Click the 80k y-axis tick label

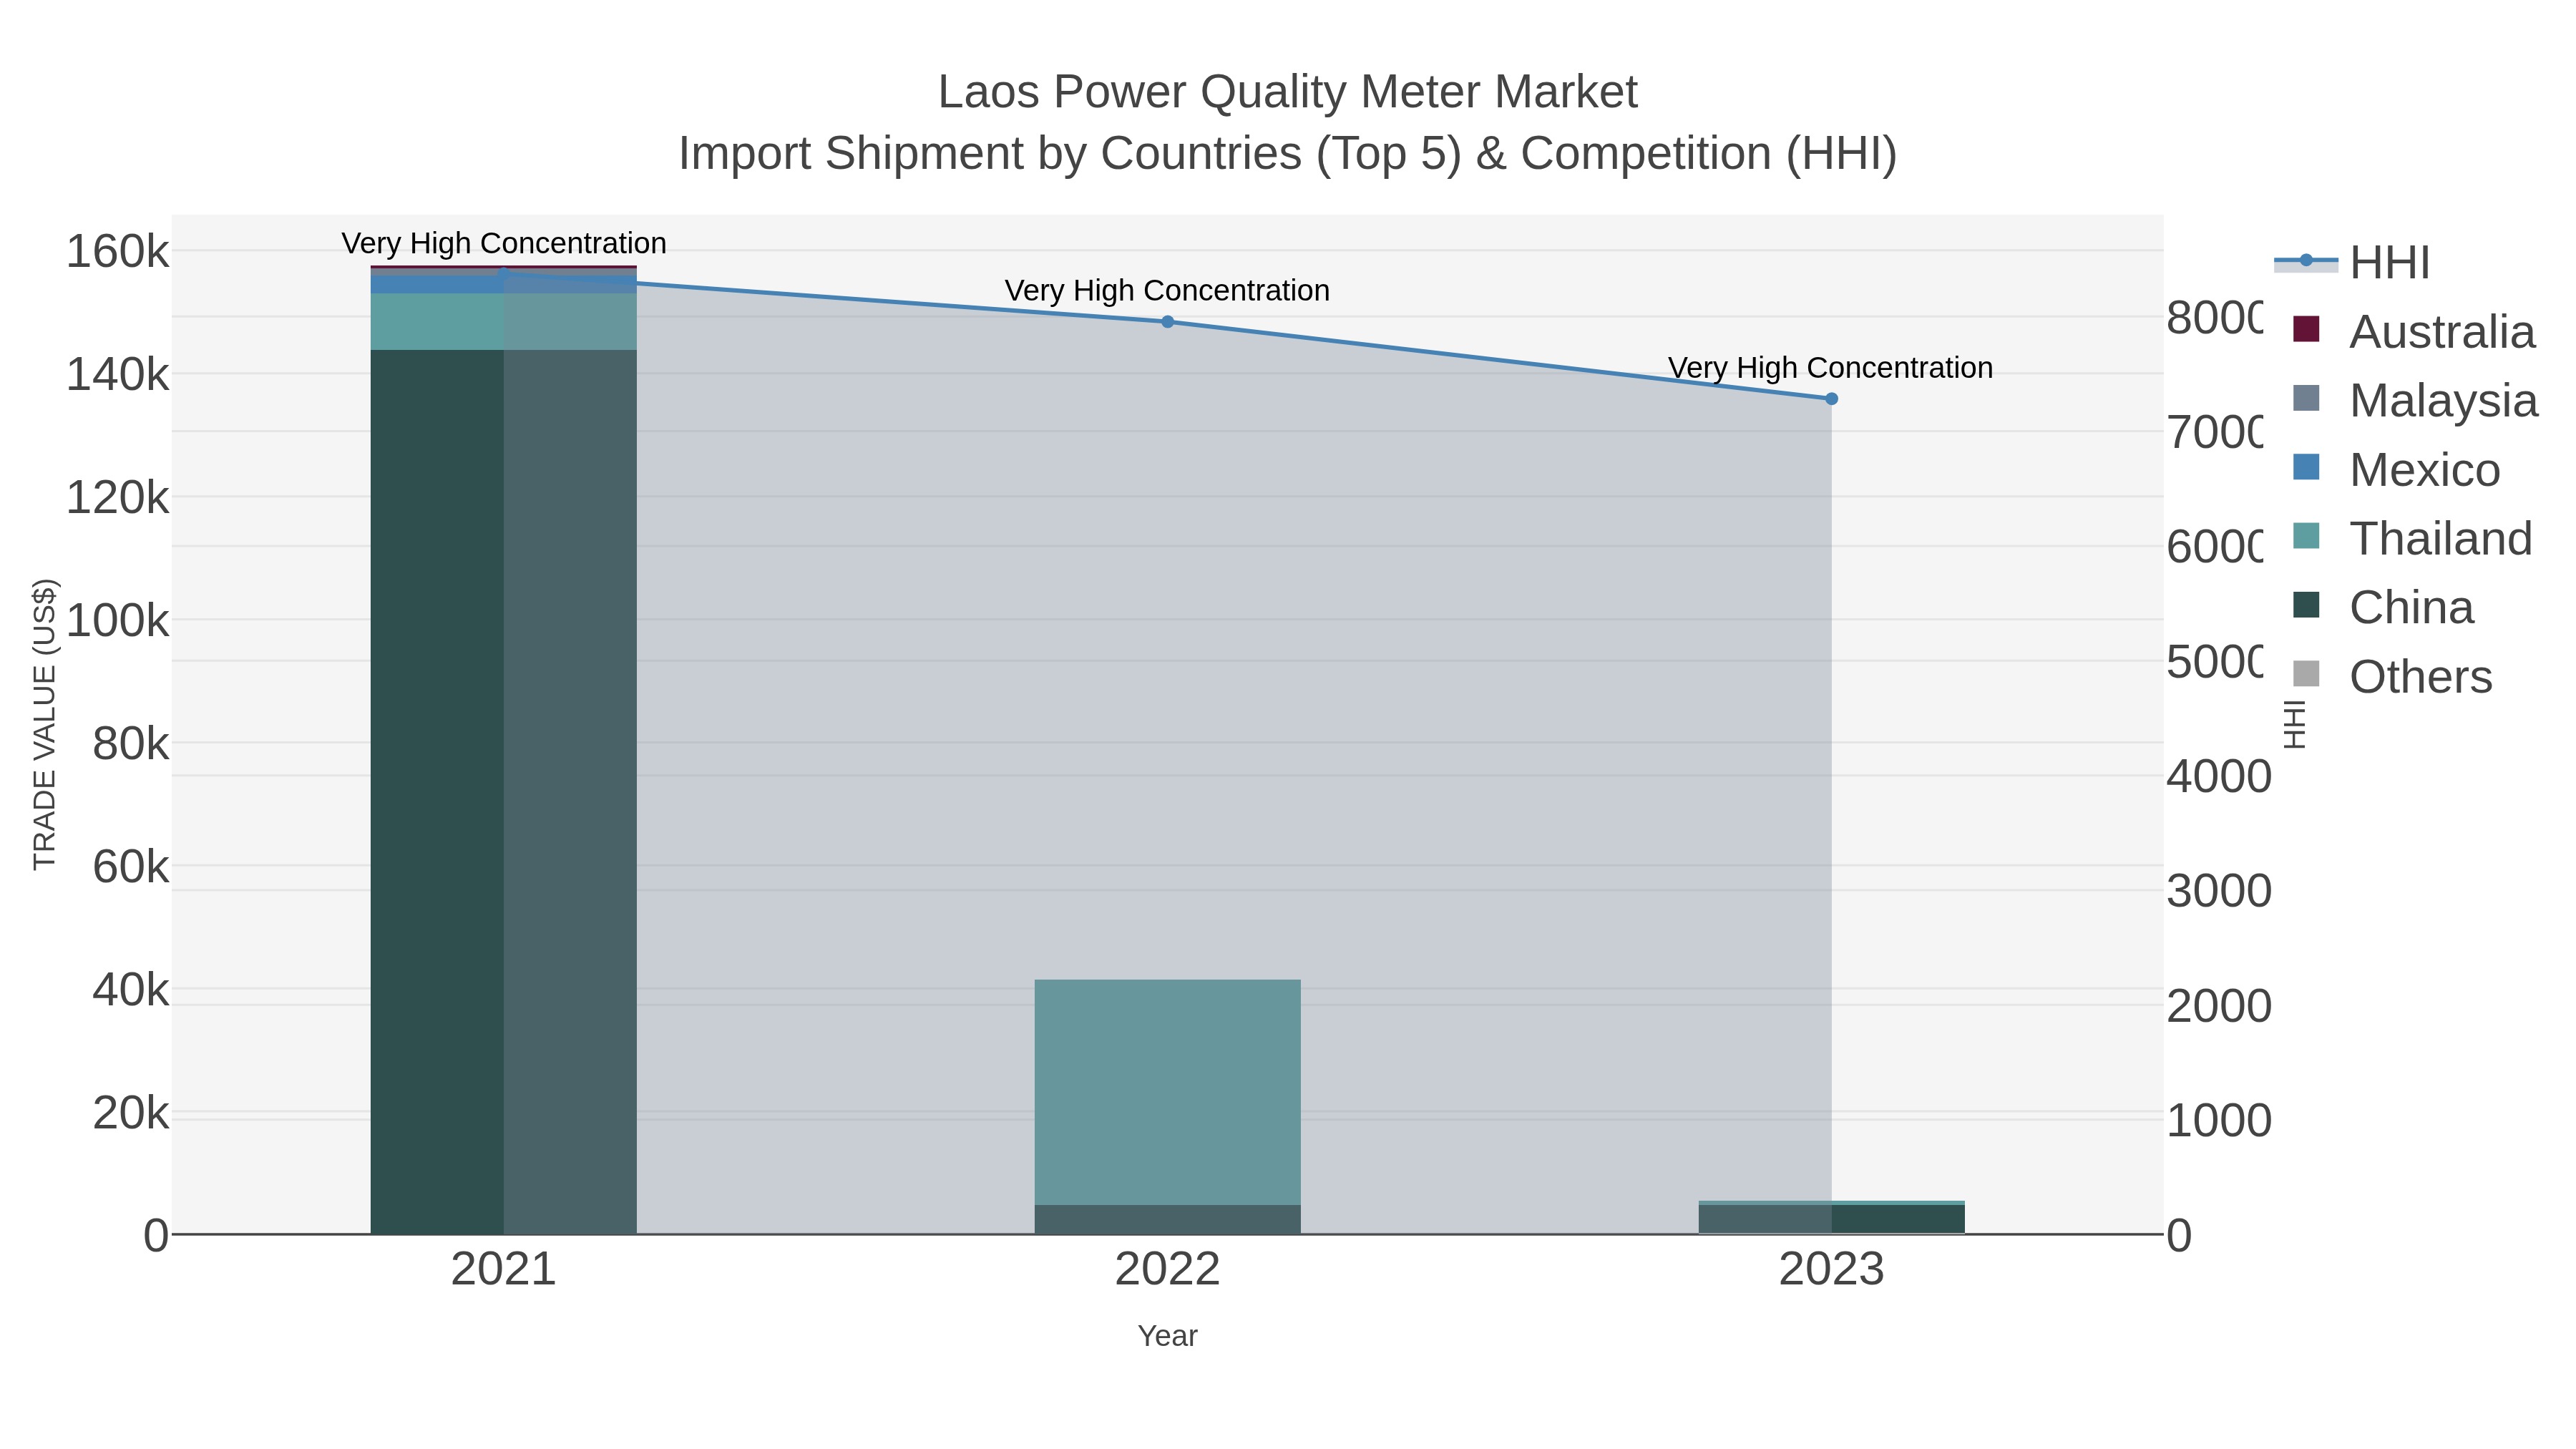pos(131,744)
